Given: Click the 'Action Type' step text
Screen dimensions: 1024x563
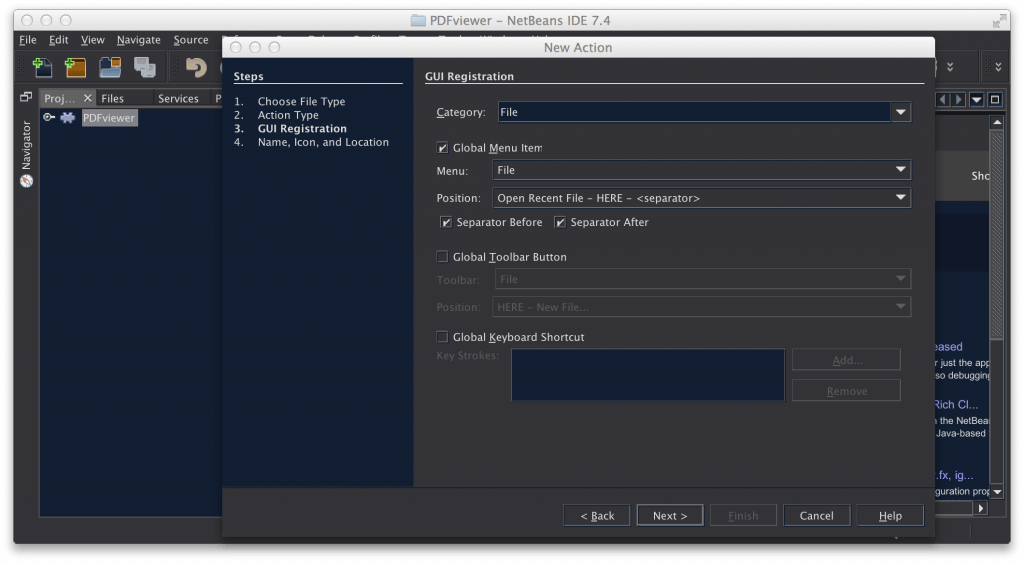Looking at the screenshot, I should pos(288,115).
